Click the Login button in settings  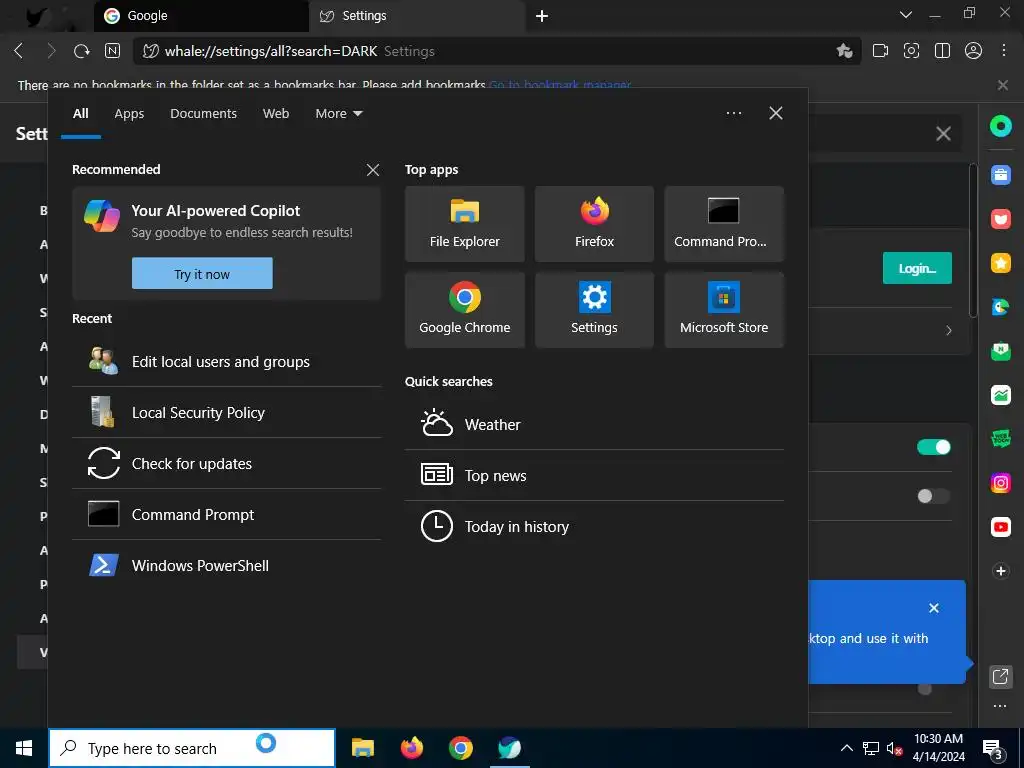917,268
